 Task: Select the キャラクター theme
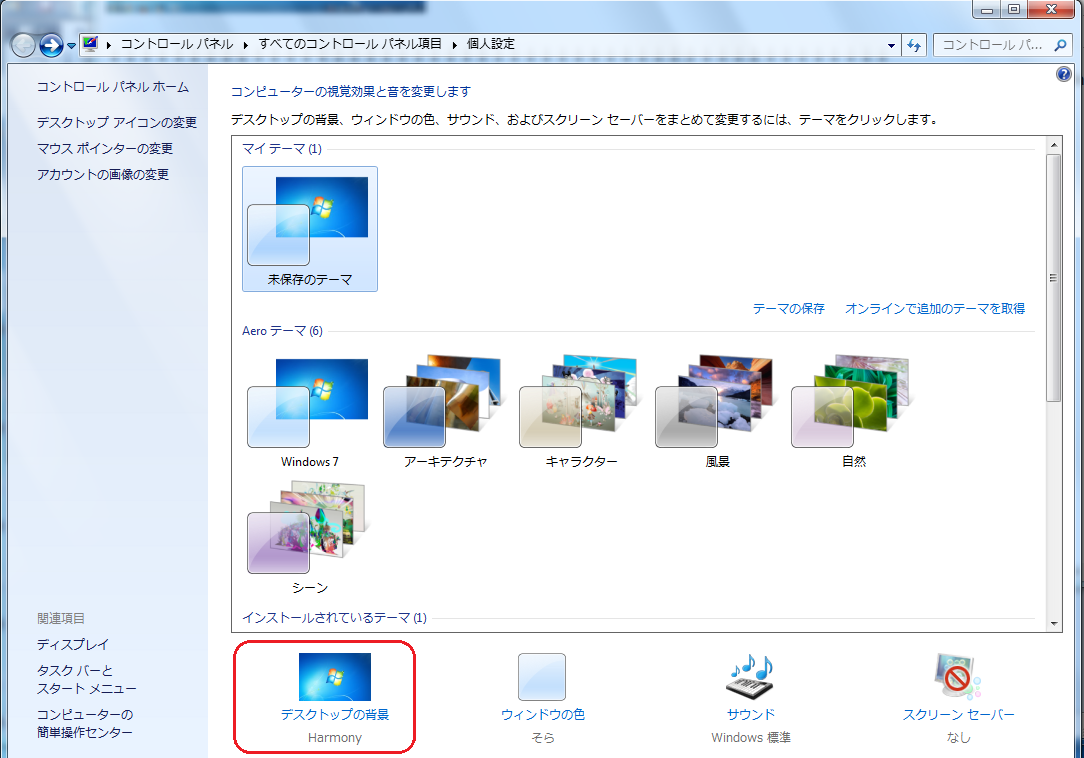click(581, 412)
